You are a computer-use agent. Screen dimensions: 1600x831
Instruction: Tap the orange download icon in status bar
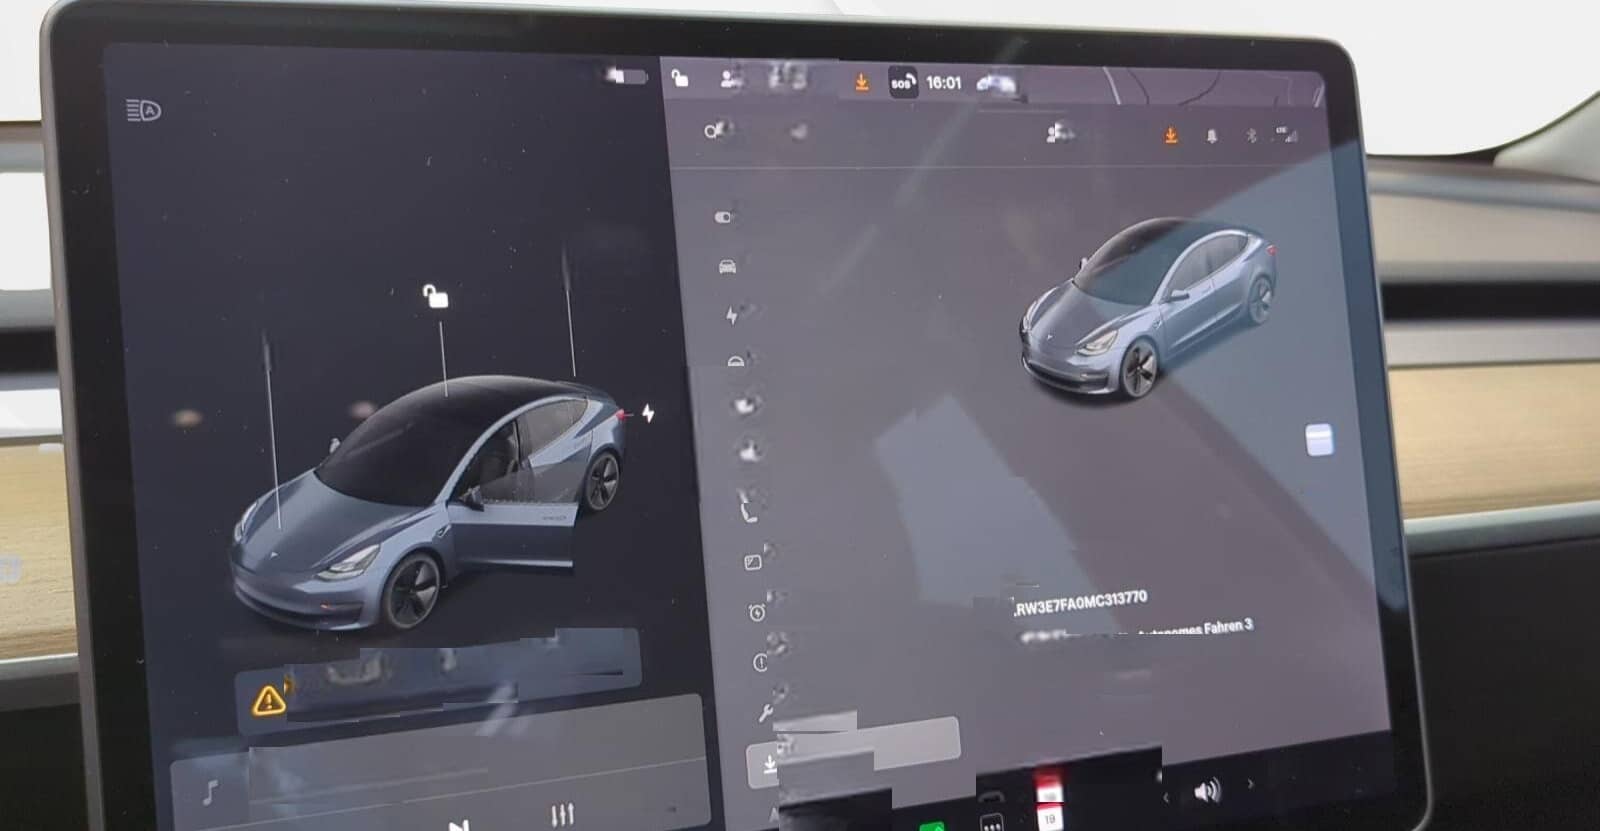coord(861,82)
